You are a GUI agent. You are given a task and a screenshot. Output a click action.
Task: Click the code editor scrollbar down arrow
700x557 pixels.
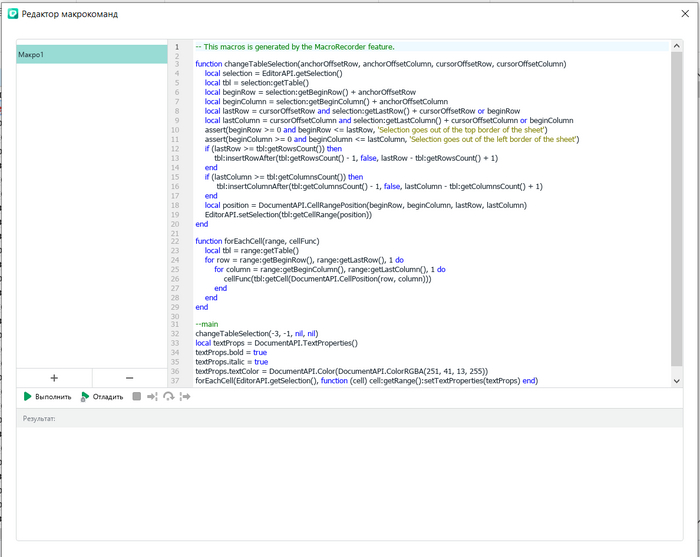coord(677,381)
